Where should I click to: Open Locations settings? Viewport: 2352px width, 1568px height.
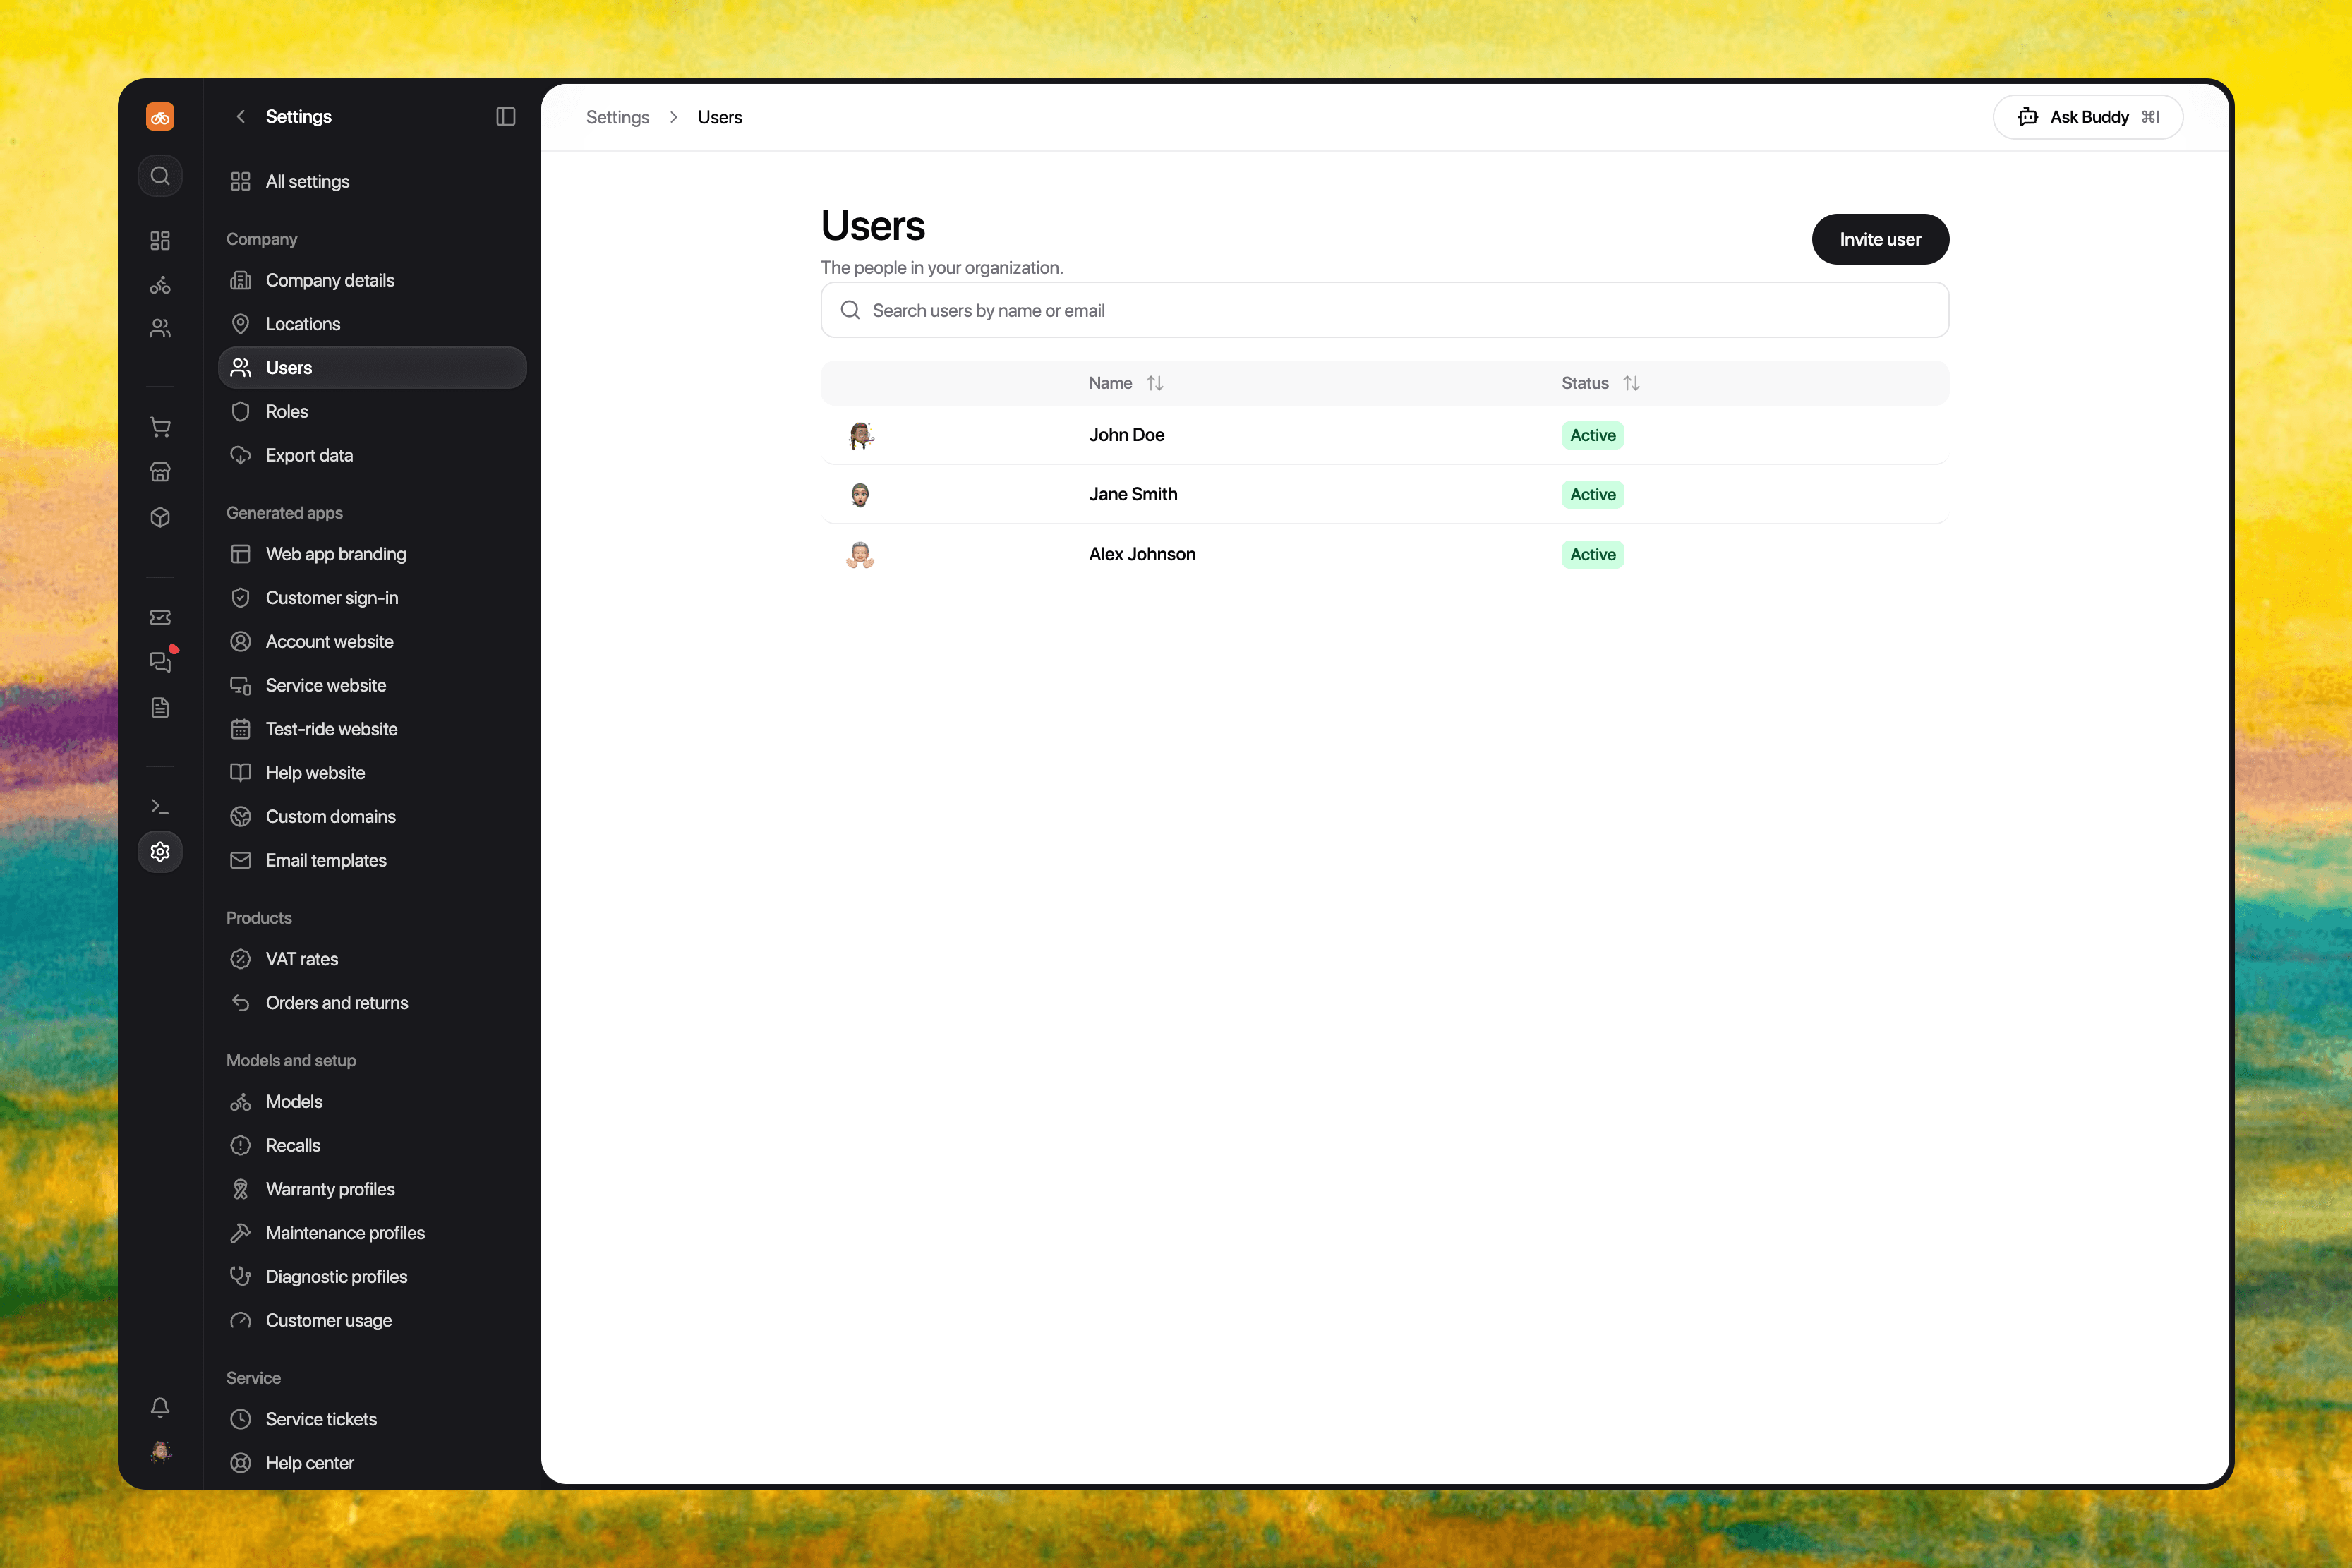click(x=372, y=324)
